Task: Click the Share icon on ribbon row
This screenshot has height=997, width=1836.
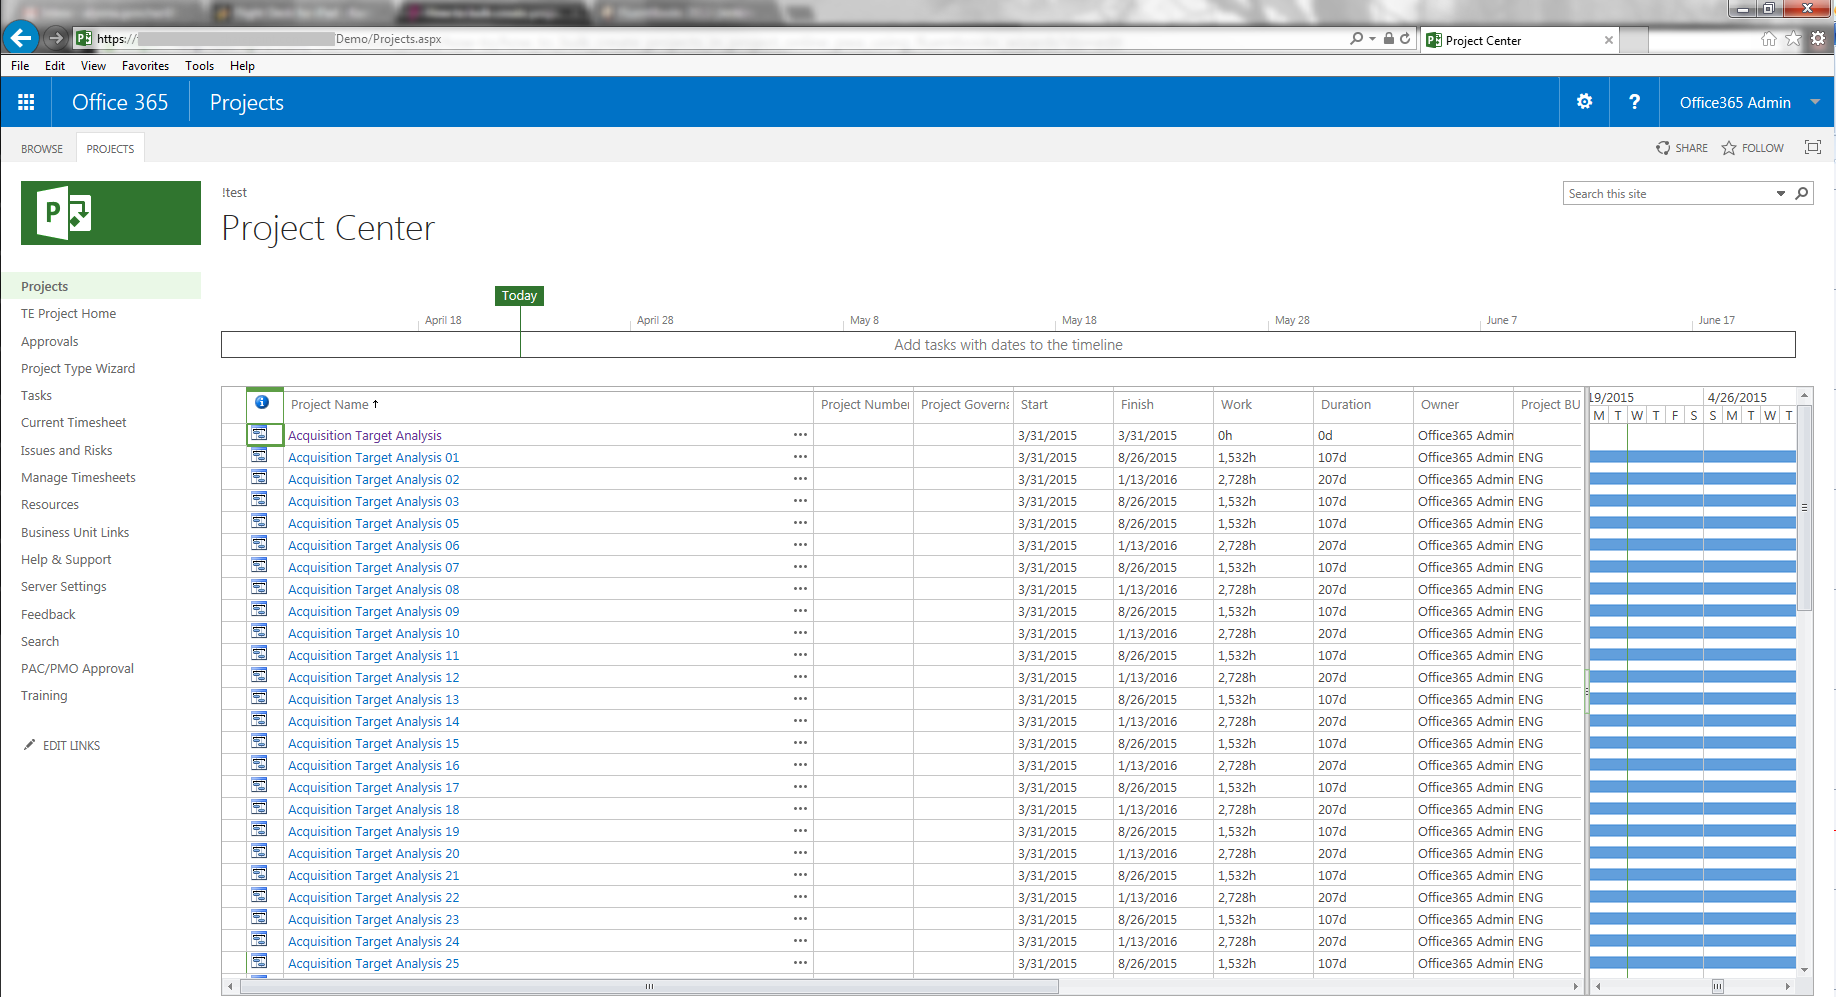Action: click(x=1663, y=148)
